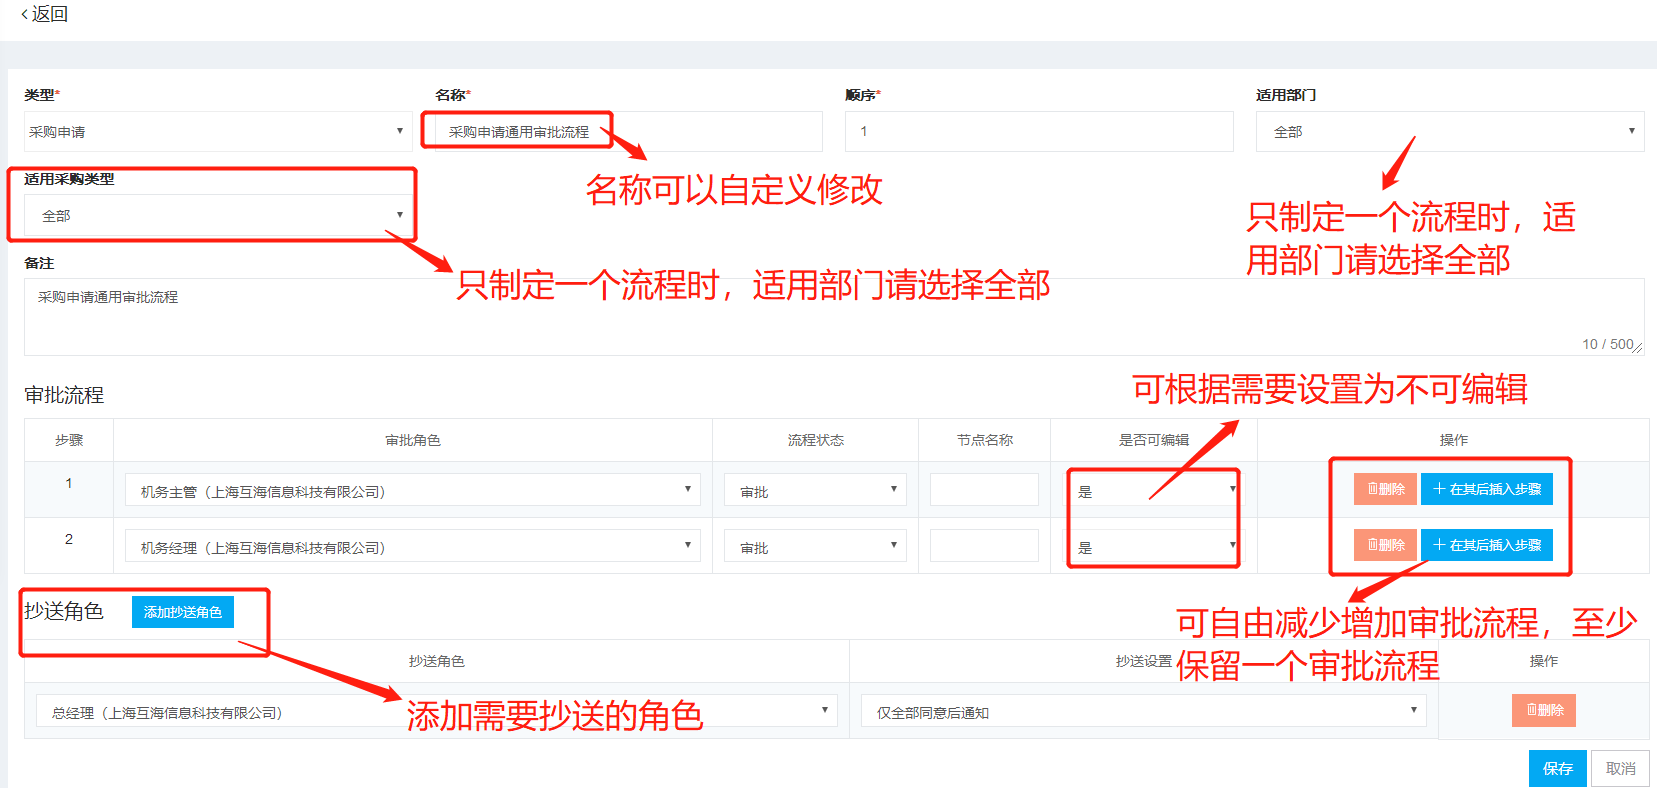The image size is (1657, 788).
Task: Click the 顺序 input field
Action: pyautogui.click(x=1039, y=131)
